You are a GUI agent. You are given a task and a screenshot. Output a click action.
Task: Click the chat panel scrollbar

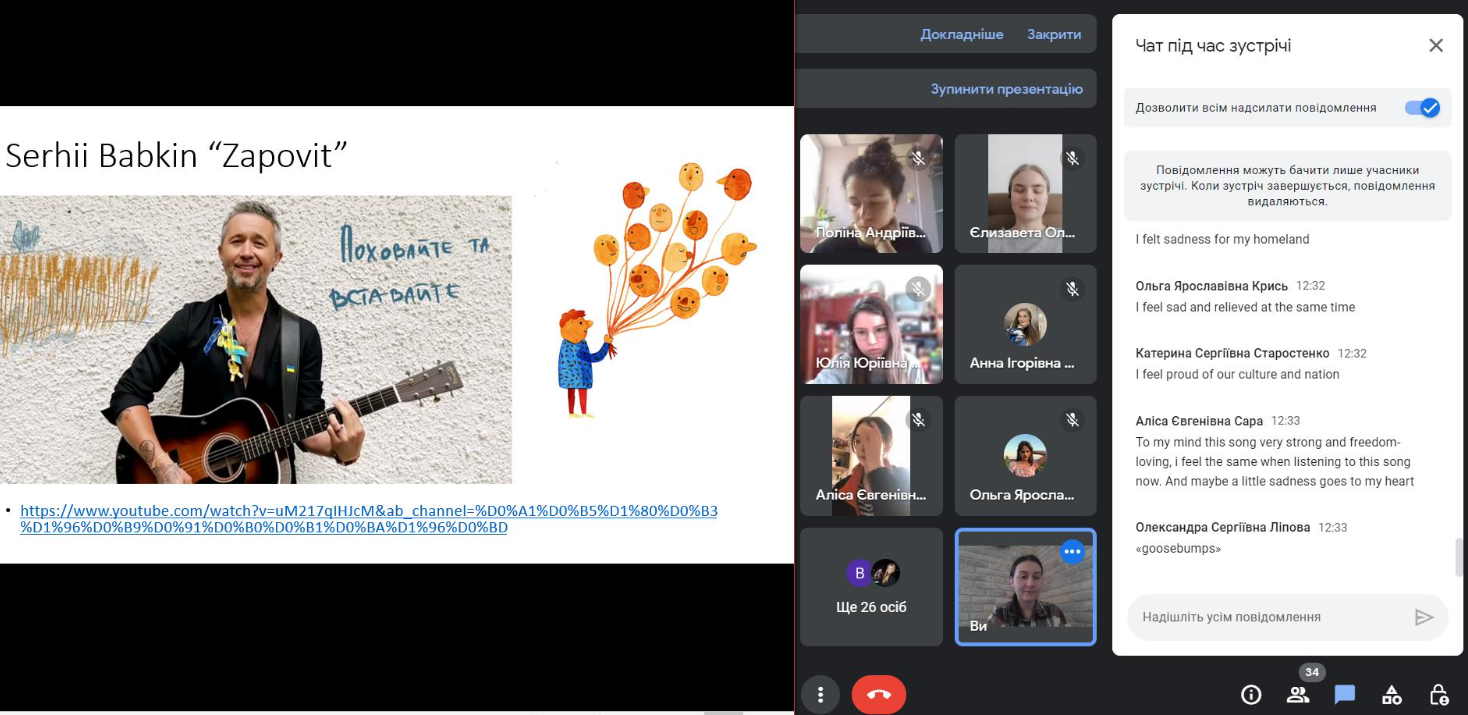tap(1458, 556)
